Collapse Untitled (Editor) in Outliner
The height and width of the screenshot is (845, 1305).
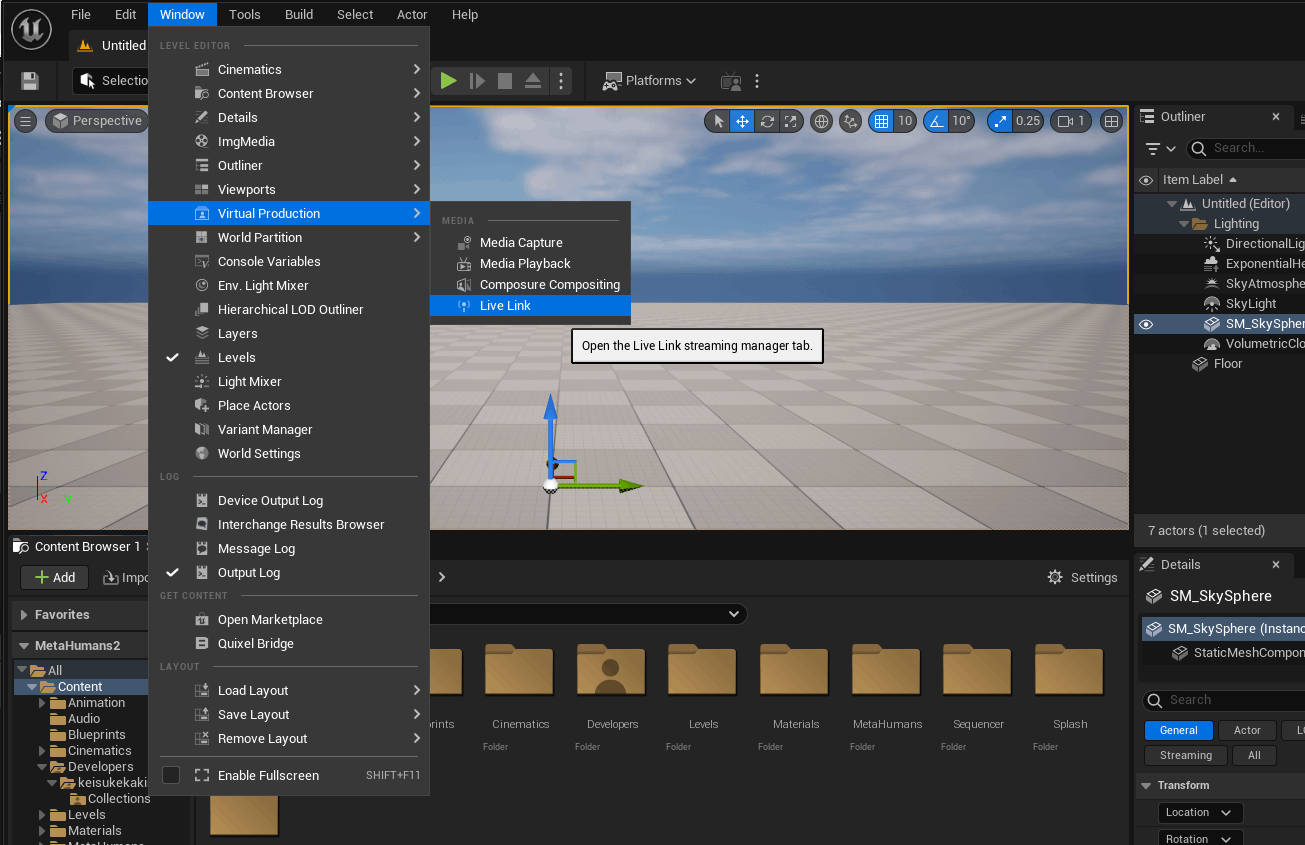(x=1171, y=204)
